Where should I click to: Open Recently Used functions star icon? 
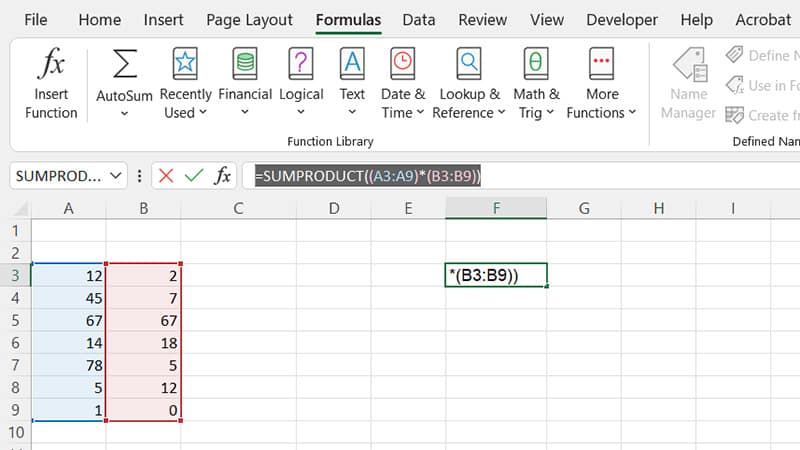click(185, 63)
